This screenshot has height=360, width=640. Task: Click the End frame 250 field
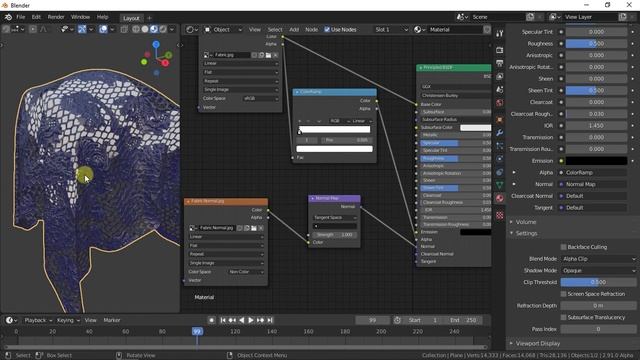point(463,320)
